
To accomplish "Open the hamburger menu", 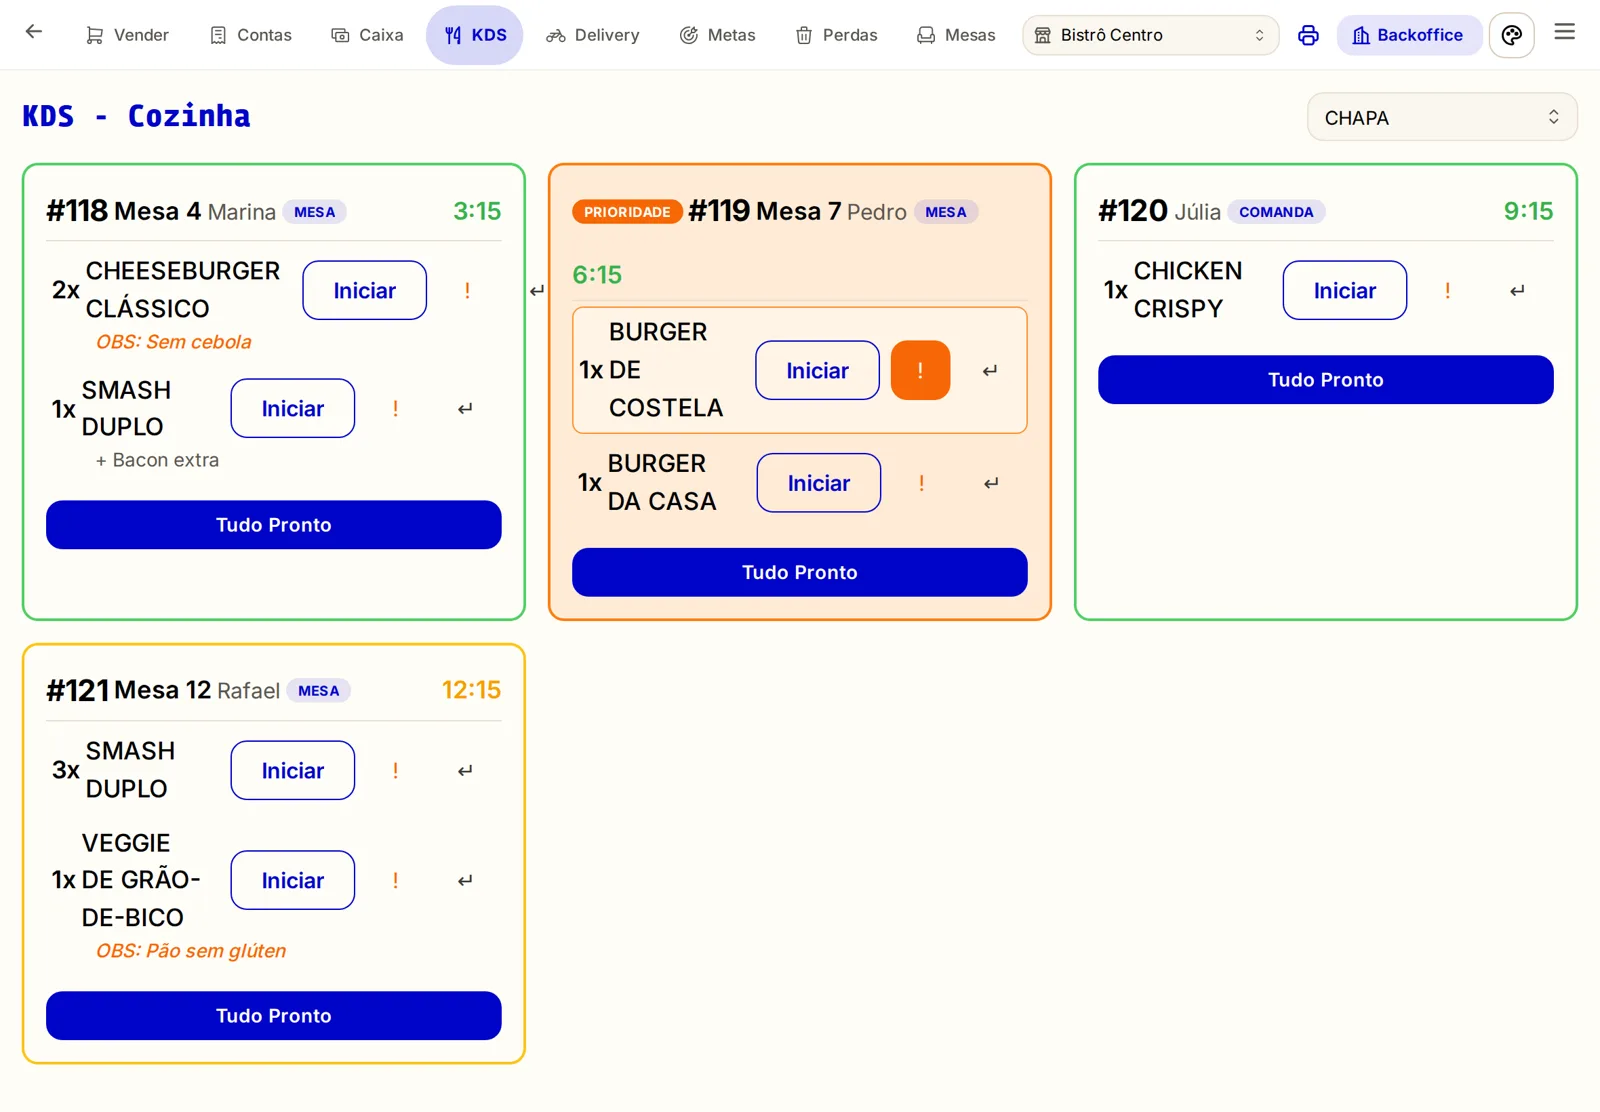I will click(1565, 33).
